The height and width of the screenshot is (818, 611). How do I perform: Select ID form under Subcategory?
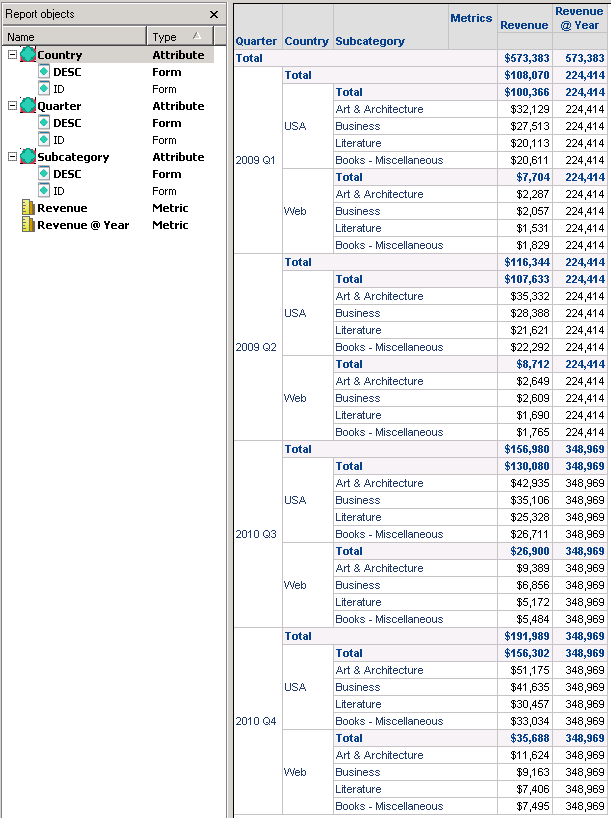point(59,191)
